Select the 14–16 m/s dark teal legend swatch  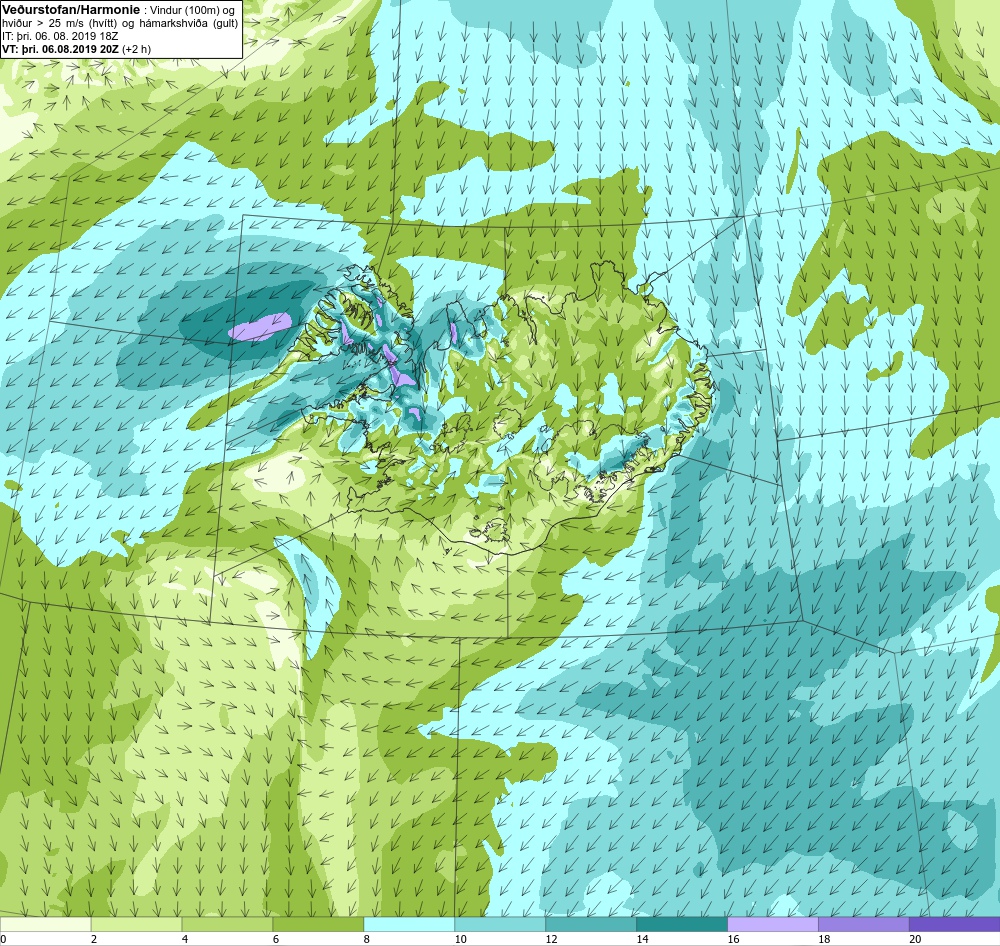tap(682, 924)
